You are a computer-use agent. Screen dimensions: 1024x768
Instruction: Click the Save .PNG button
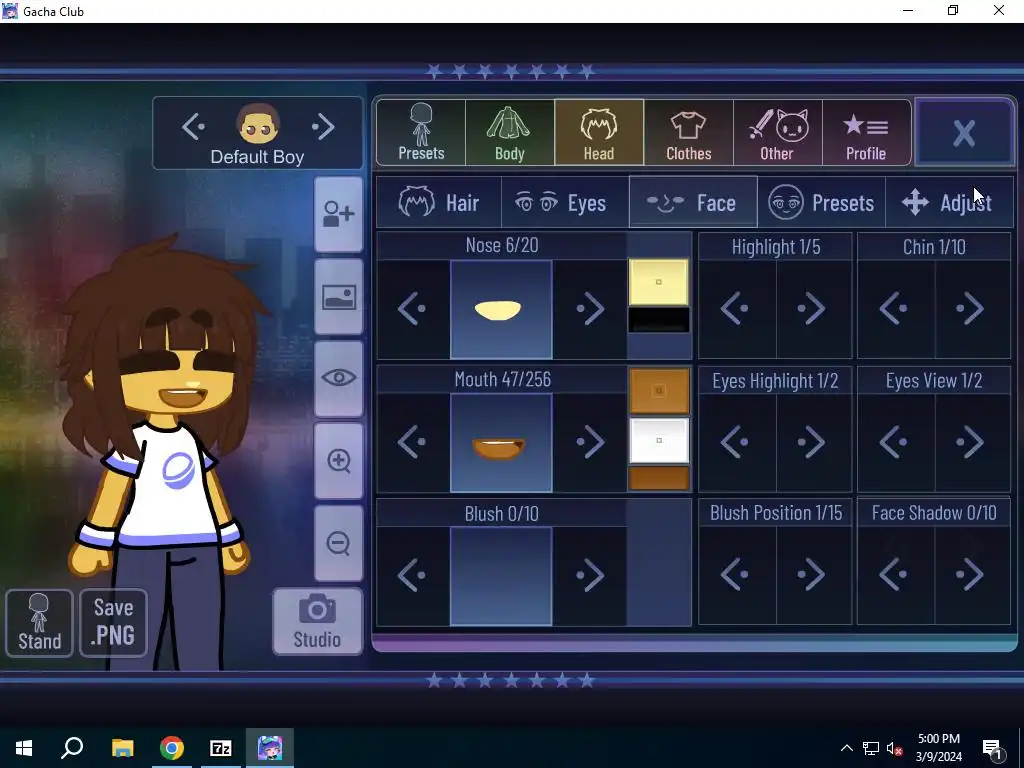tap(113, 623)
